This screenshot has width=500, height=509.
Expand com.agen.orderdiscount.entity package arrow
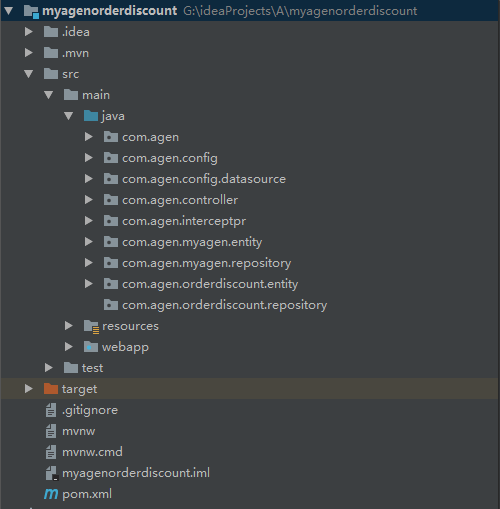(88, 284)
